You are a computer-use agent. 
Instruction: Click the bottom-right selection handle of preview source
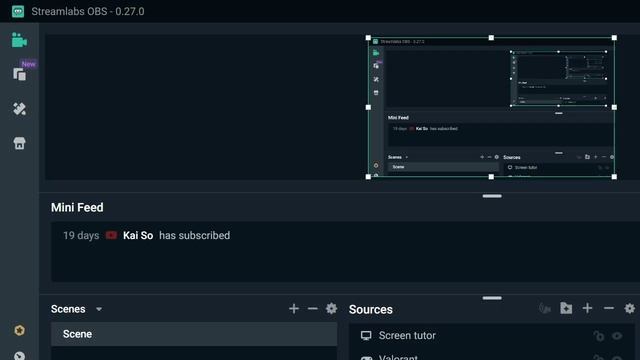click(614, 177)
